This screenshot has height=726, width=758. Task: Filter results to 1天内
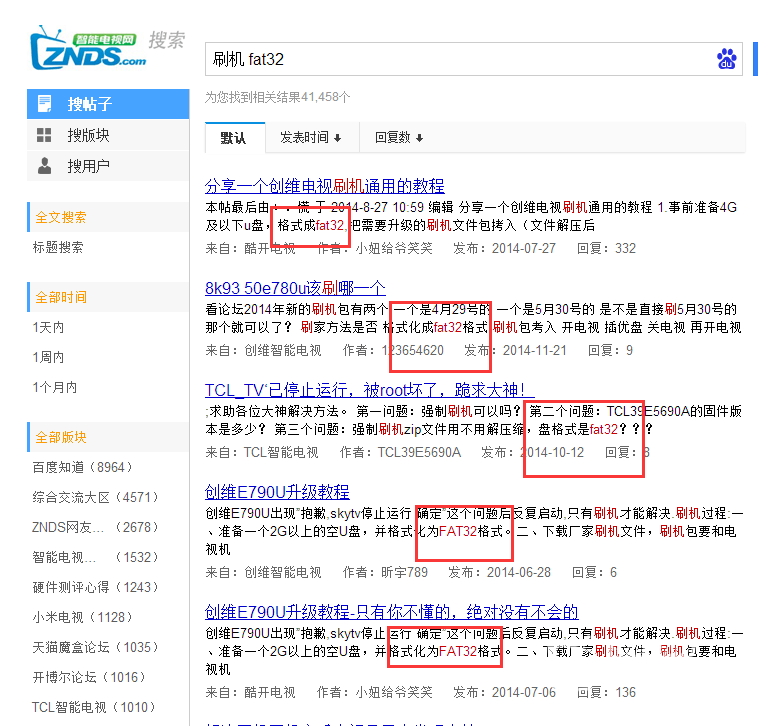[x=48, y=328]
